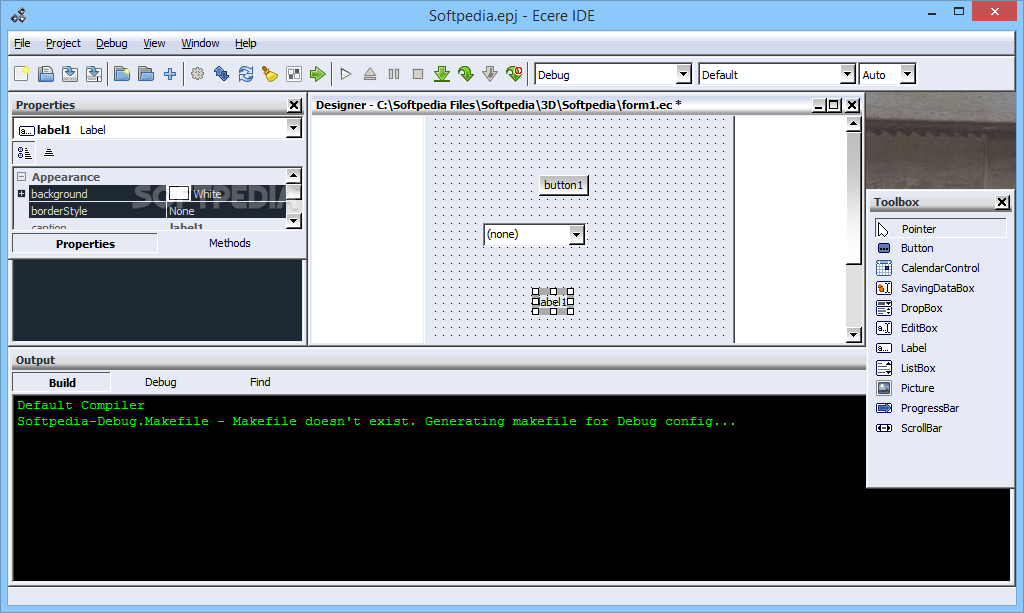Click the blue plus Add Files icon
The height and width of the screenshot is (613, 1024).
[x=170, y=74]
